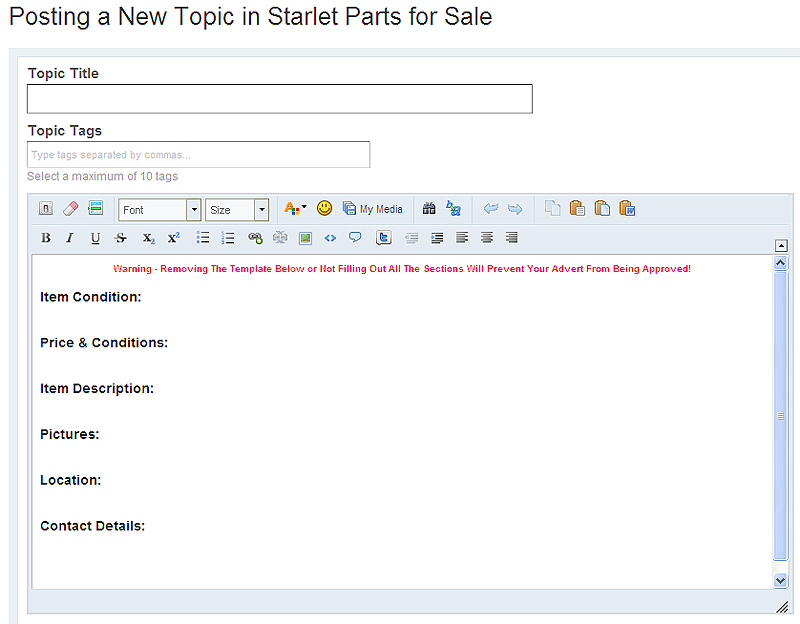Open the Font dropdown
This screenshot has width=800, height=624.
[x=160, y=210]
